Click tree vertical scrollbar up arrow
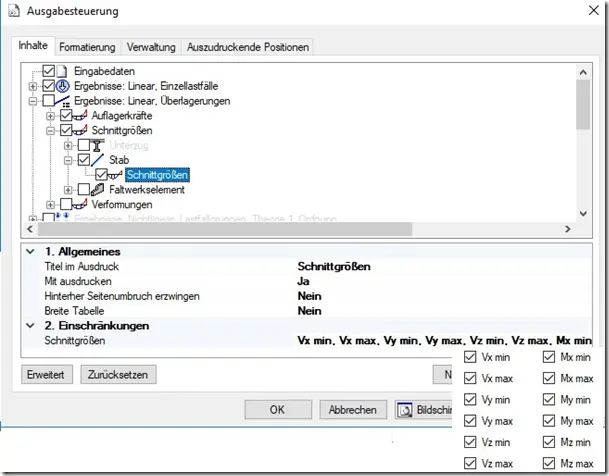609x476 pixels. coord(583,72)
